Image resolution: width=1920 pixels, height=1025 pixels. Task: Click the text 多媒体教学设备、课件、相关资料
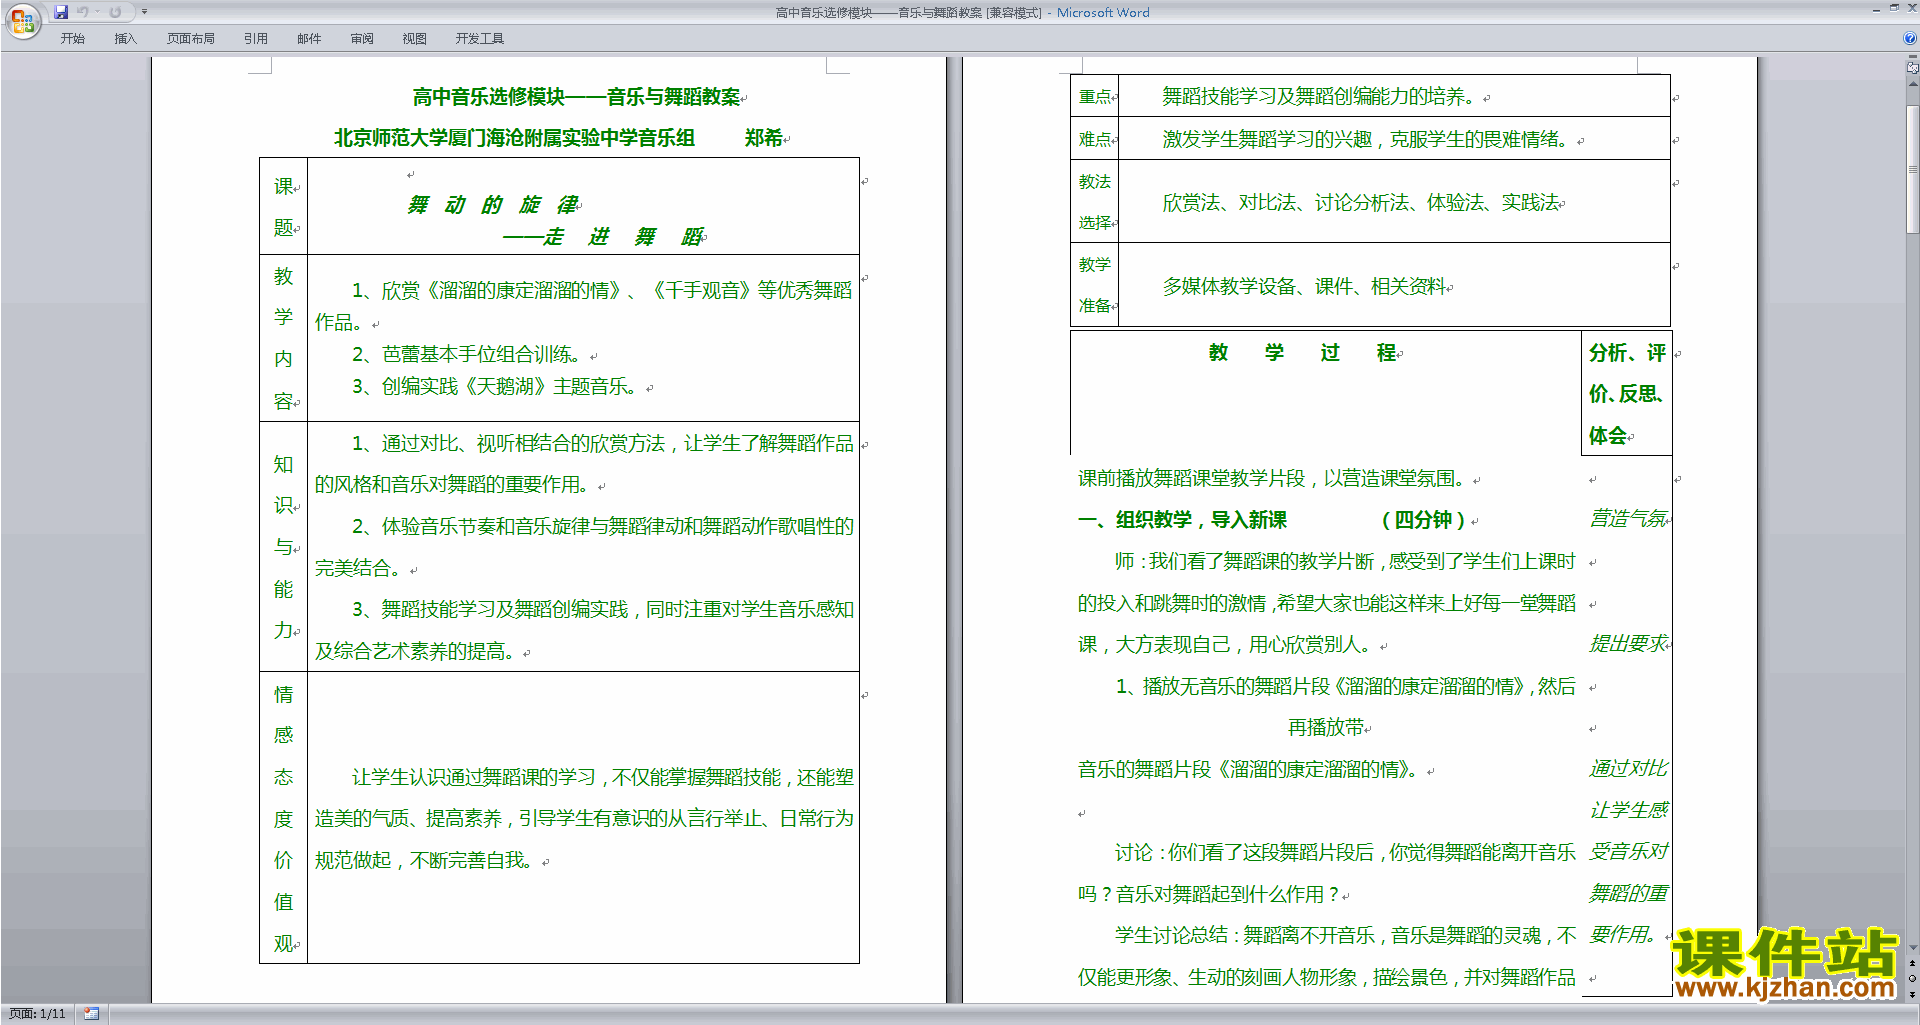(x=1303, y=287)
